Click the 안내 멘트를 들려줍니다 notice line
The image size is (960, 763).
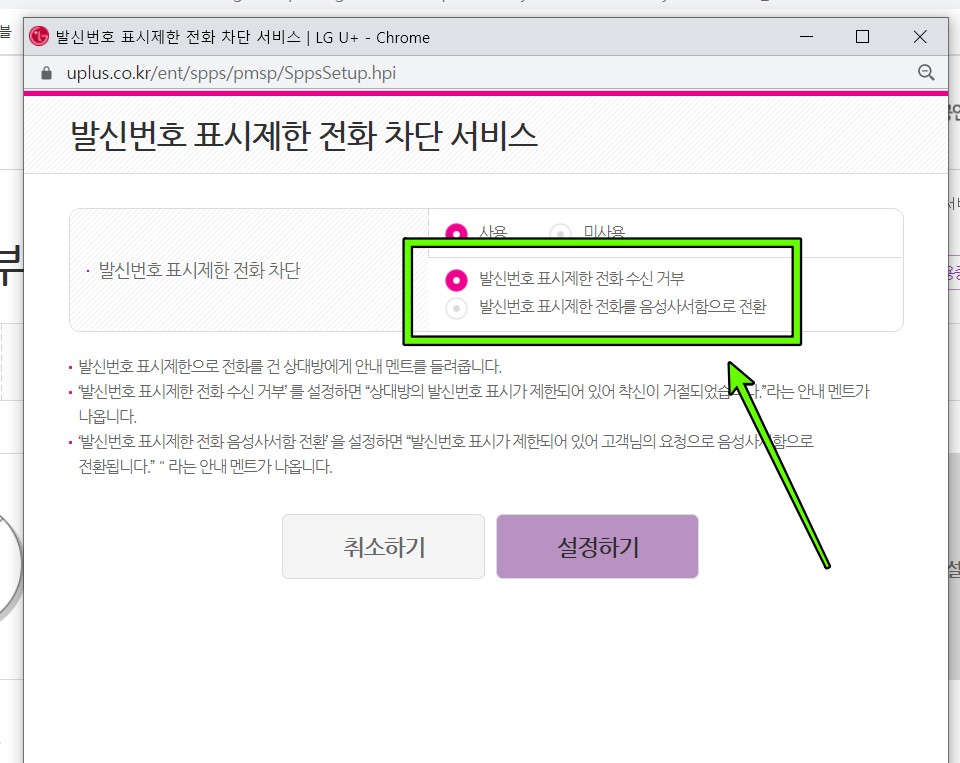click(290, 366)
